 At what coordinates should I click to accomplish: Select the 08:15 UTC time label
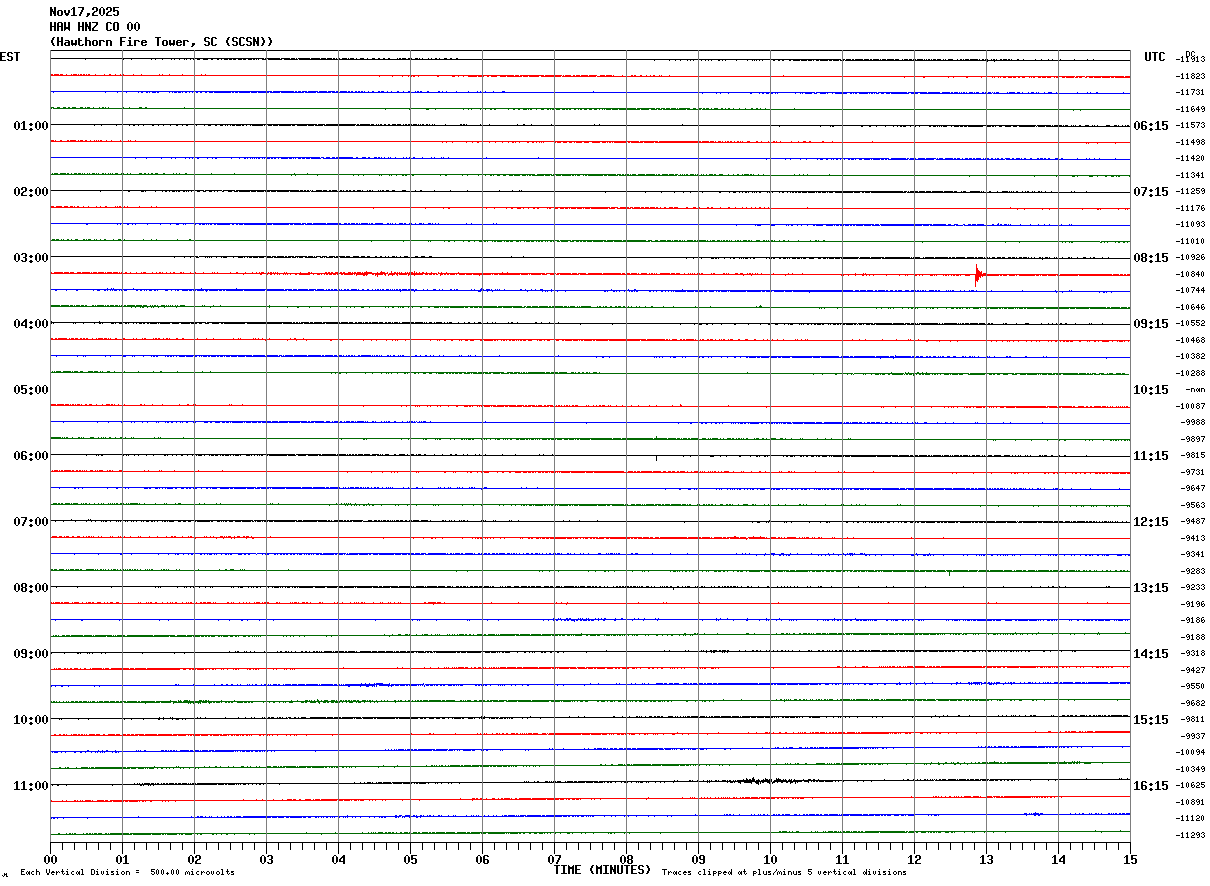click(1150, 258)
